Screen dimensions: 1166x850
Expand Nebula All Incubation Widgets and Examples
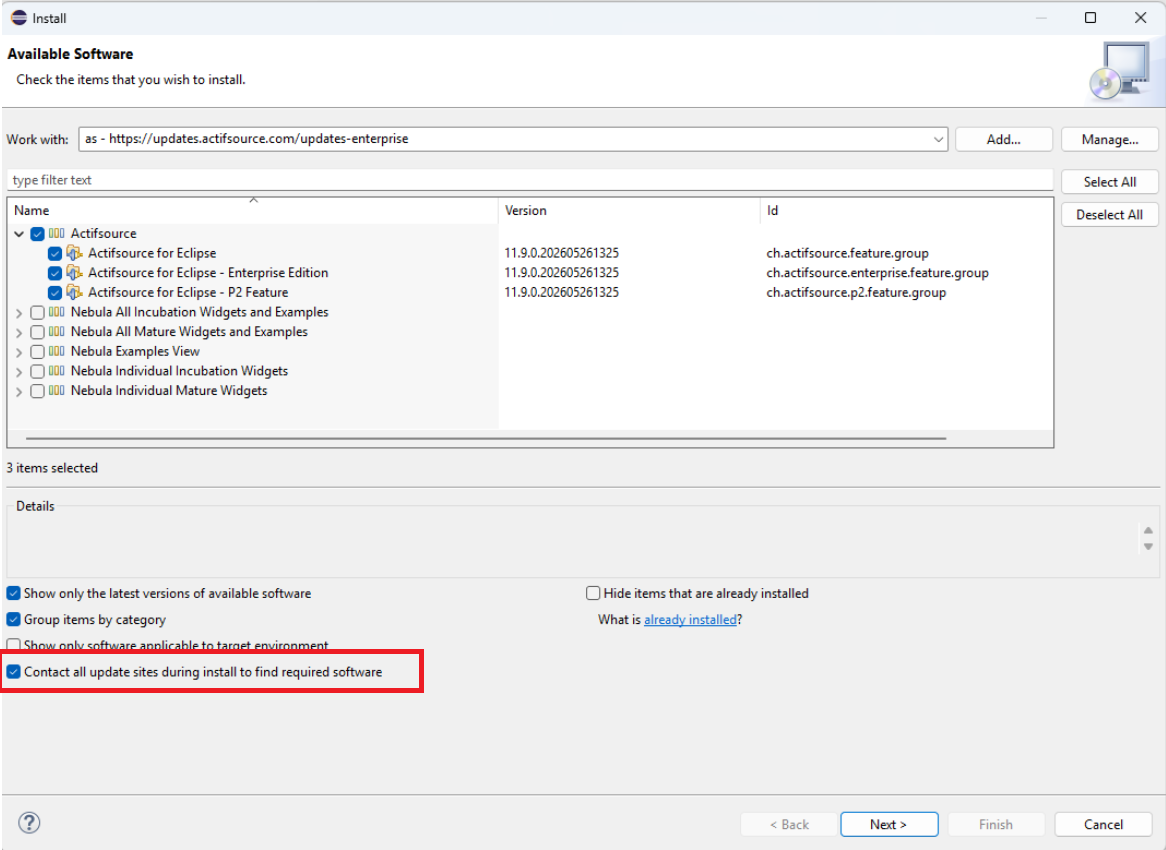point(19,312)
